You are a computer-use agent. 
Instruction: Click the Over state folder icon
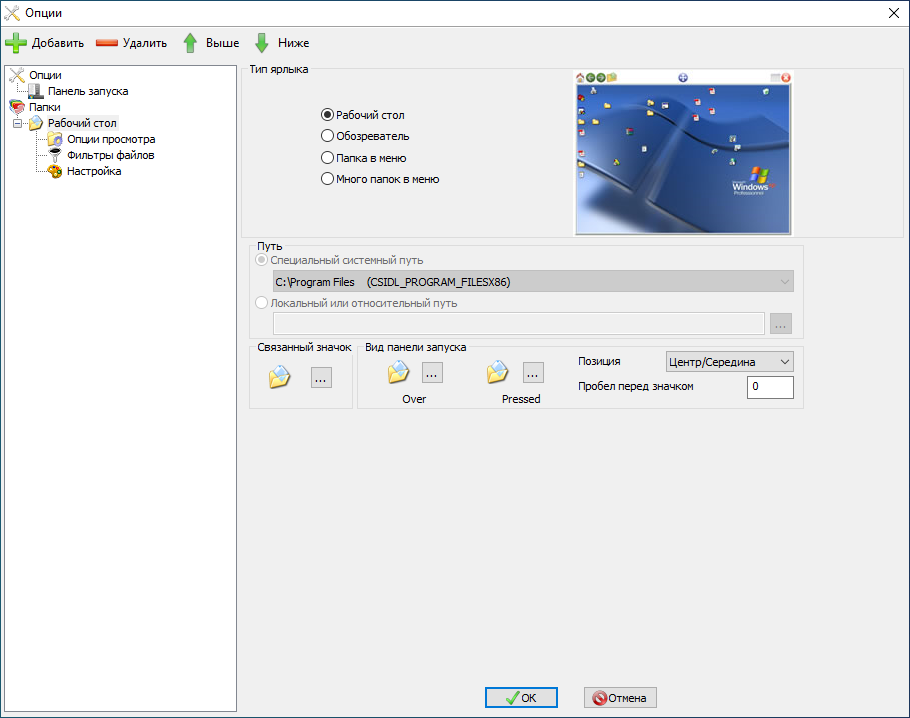398,373
